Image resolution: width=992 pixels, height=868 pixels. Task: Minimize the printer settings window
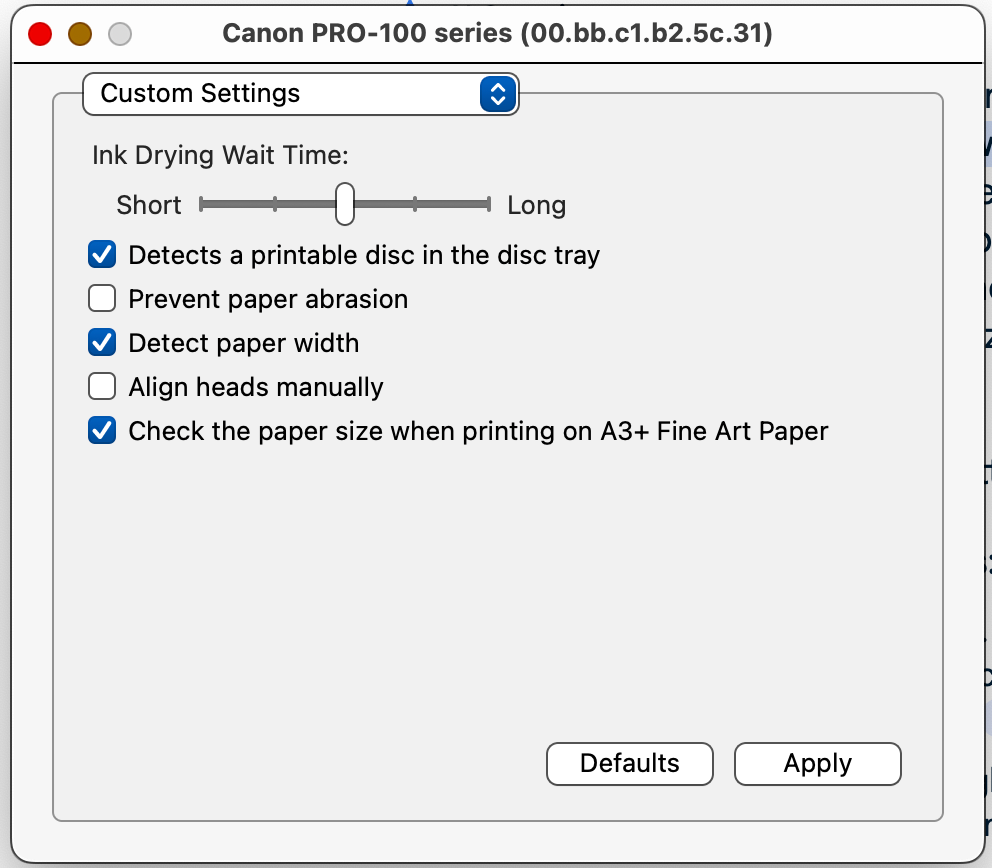tap(79, 33)
